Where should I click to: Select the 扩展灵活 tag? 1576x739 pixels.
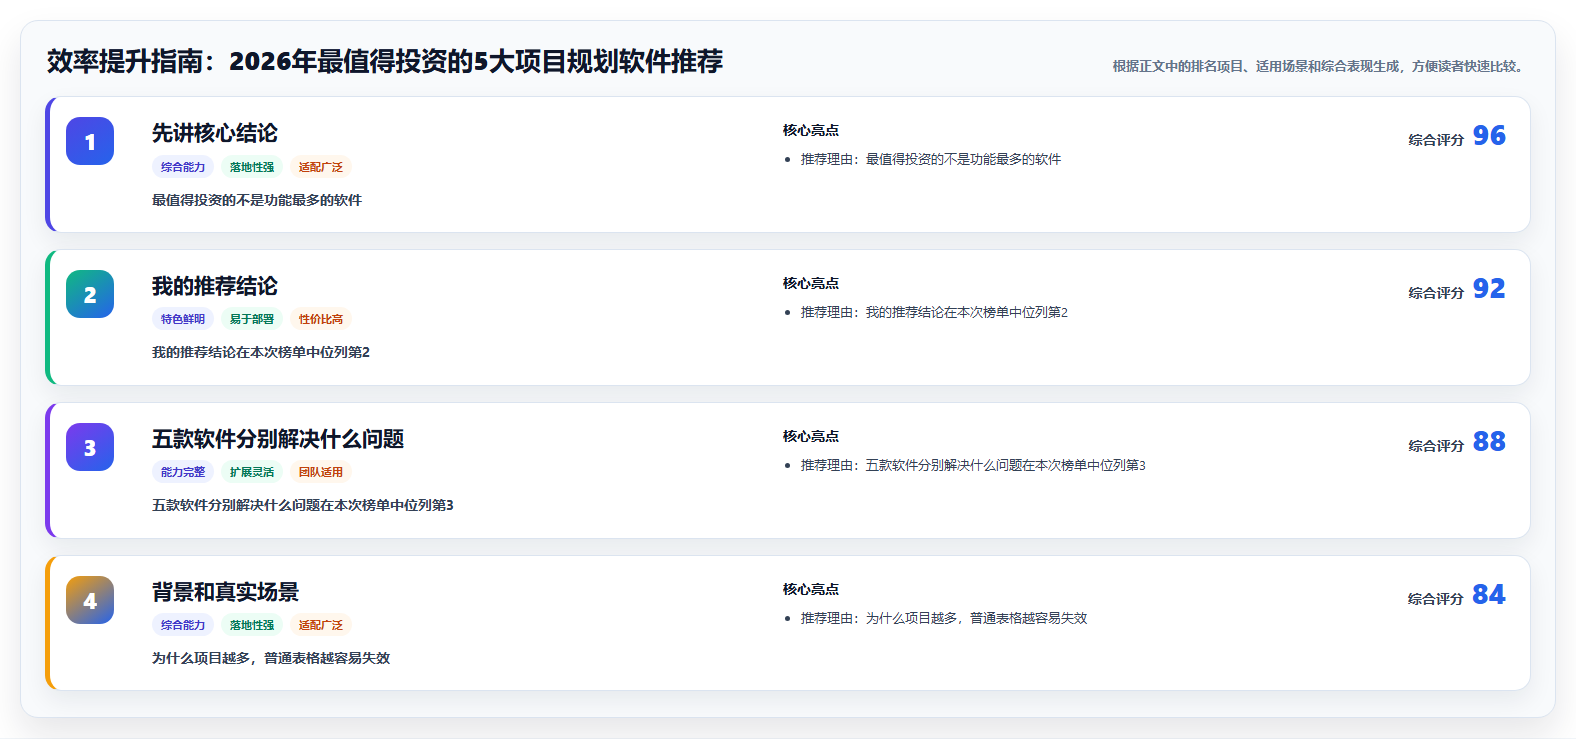click(252, 472)
